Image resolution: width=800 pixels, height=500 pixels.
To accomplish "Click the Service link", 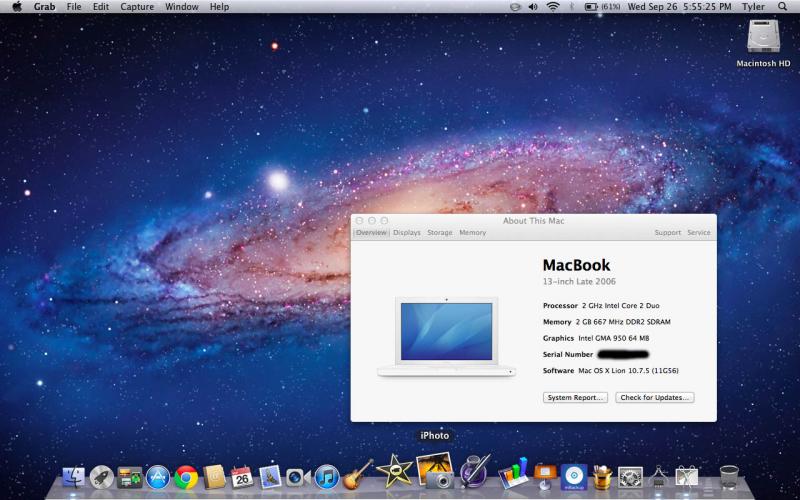I will click(698, 233).
